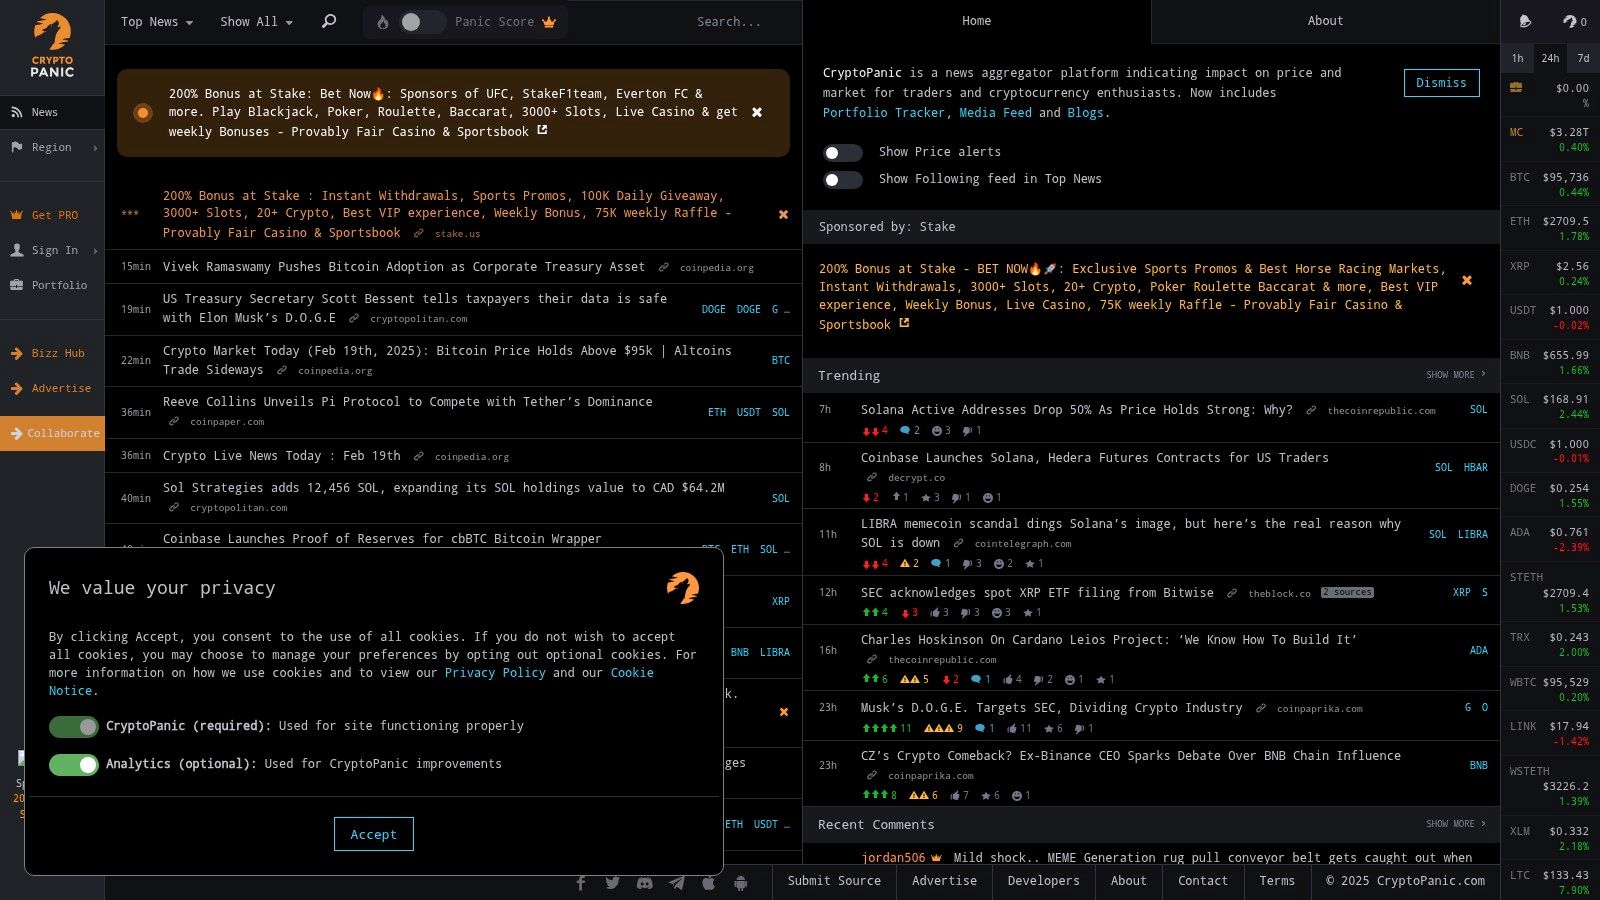Open the Blogs link
1600x900 pixels.
pos(1086,113)
